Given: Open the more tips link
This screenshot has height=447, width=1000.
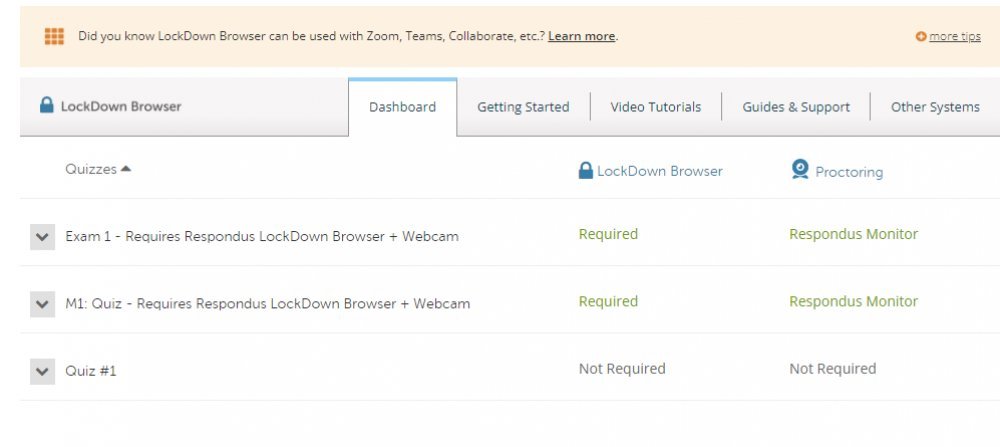Looking at the screenshot, I should pyautogui.click(x=955, y=36).
